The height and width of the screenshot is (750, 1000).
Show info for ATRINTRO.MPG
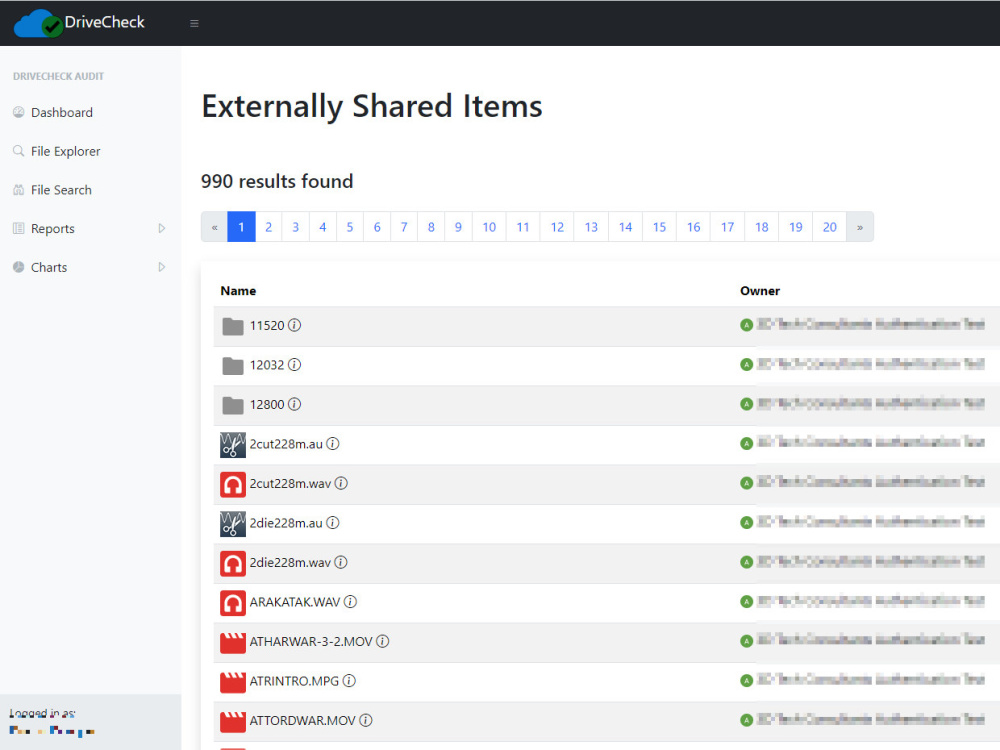(349, 681)
